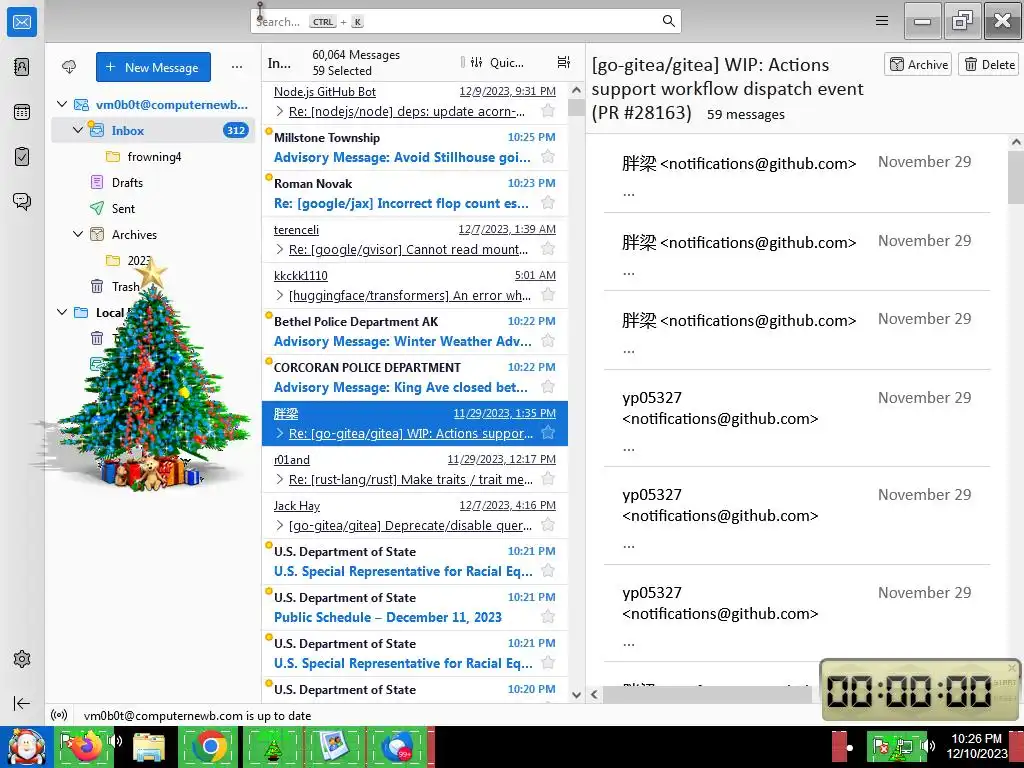Open Millstone Township Advisory Message
This screenshot has width=1024, height=768.
click(x=415, y=148)
